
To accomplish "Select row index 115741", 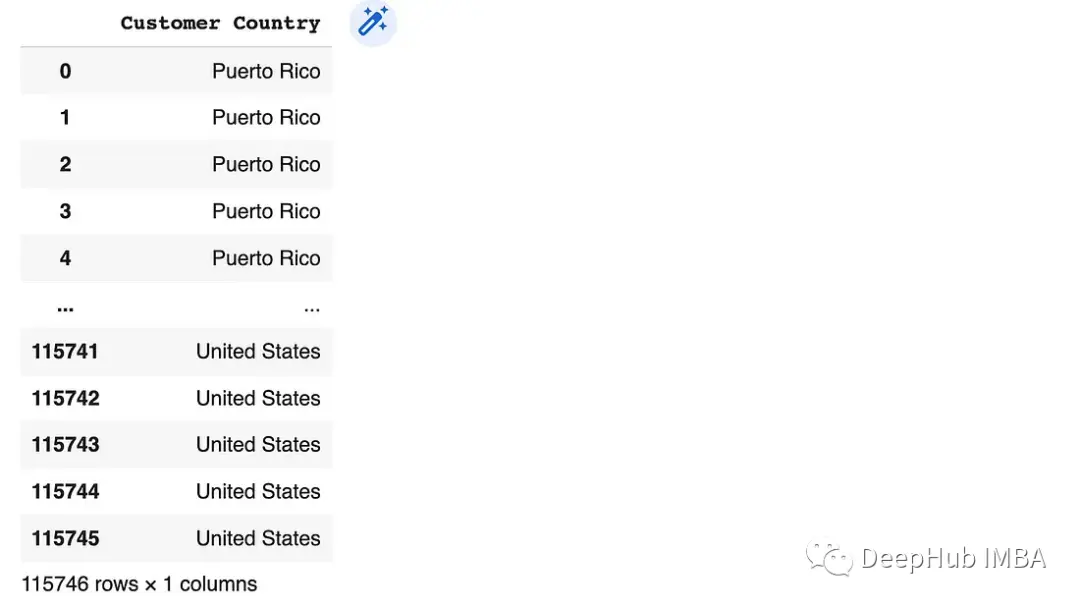I will [x=65, y=351].
